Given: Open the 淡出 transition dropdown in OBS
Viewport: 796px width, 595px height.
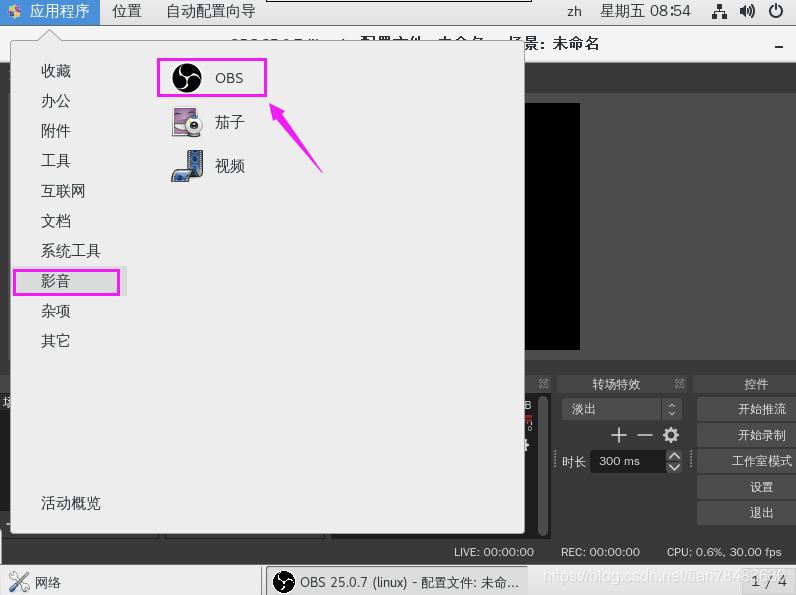Looking at the screenshot, I should pos(621,409).
